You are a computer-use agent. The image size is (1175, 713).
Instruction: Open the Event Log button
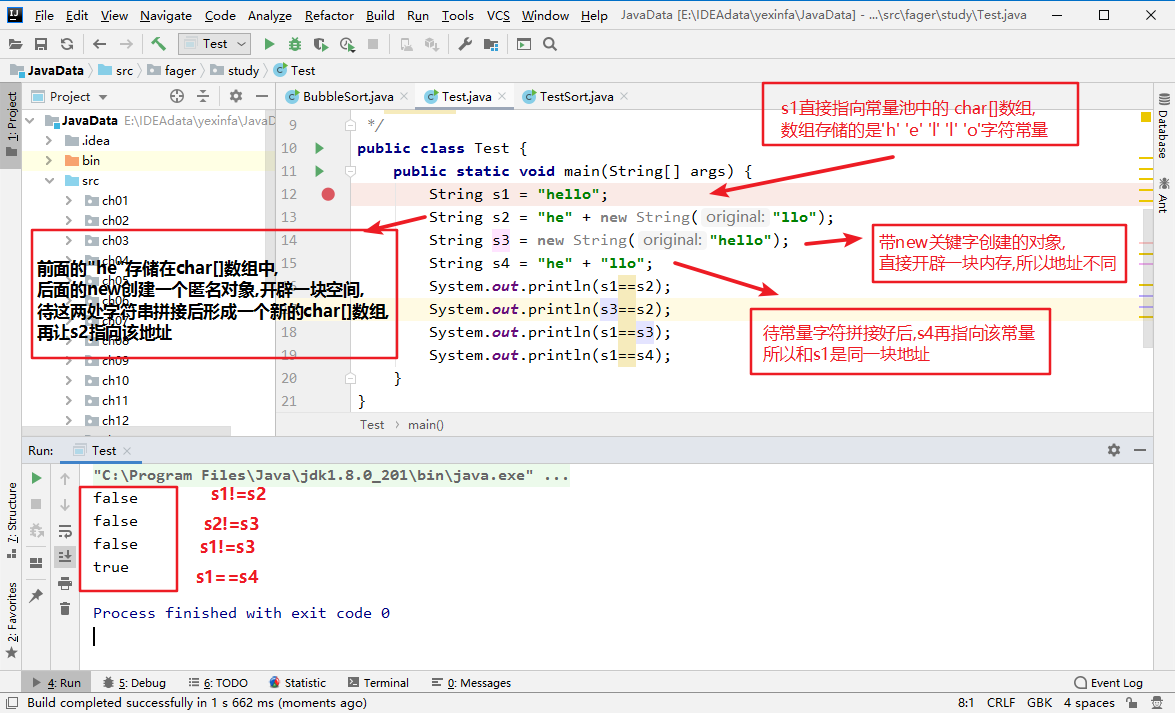tap(1108, 682)
